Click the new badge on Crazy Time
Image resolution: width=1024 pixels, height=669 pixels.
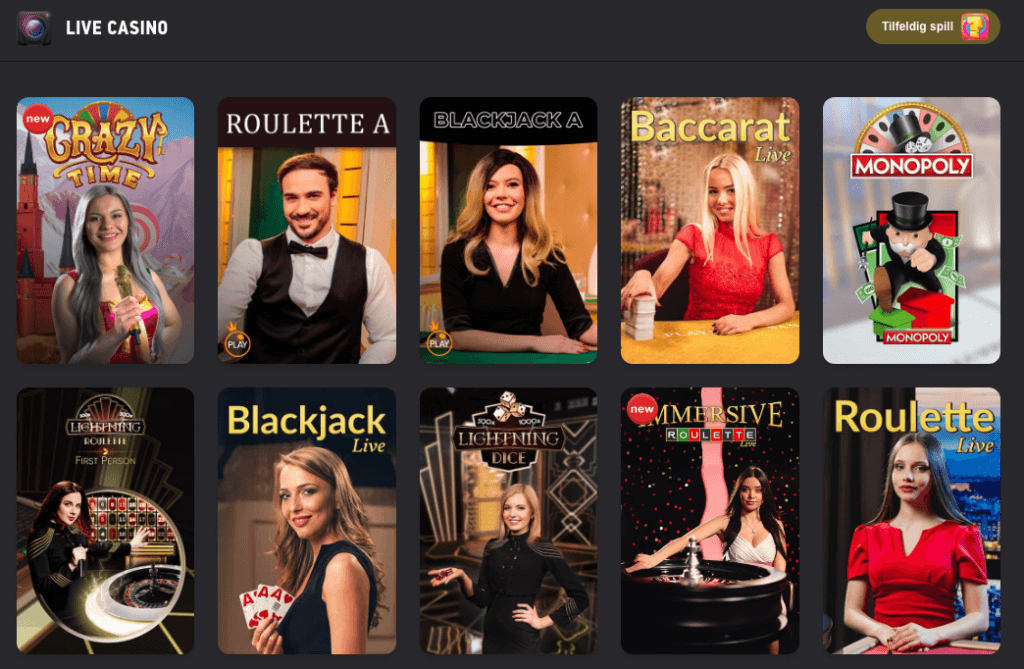[37, 119]
